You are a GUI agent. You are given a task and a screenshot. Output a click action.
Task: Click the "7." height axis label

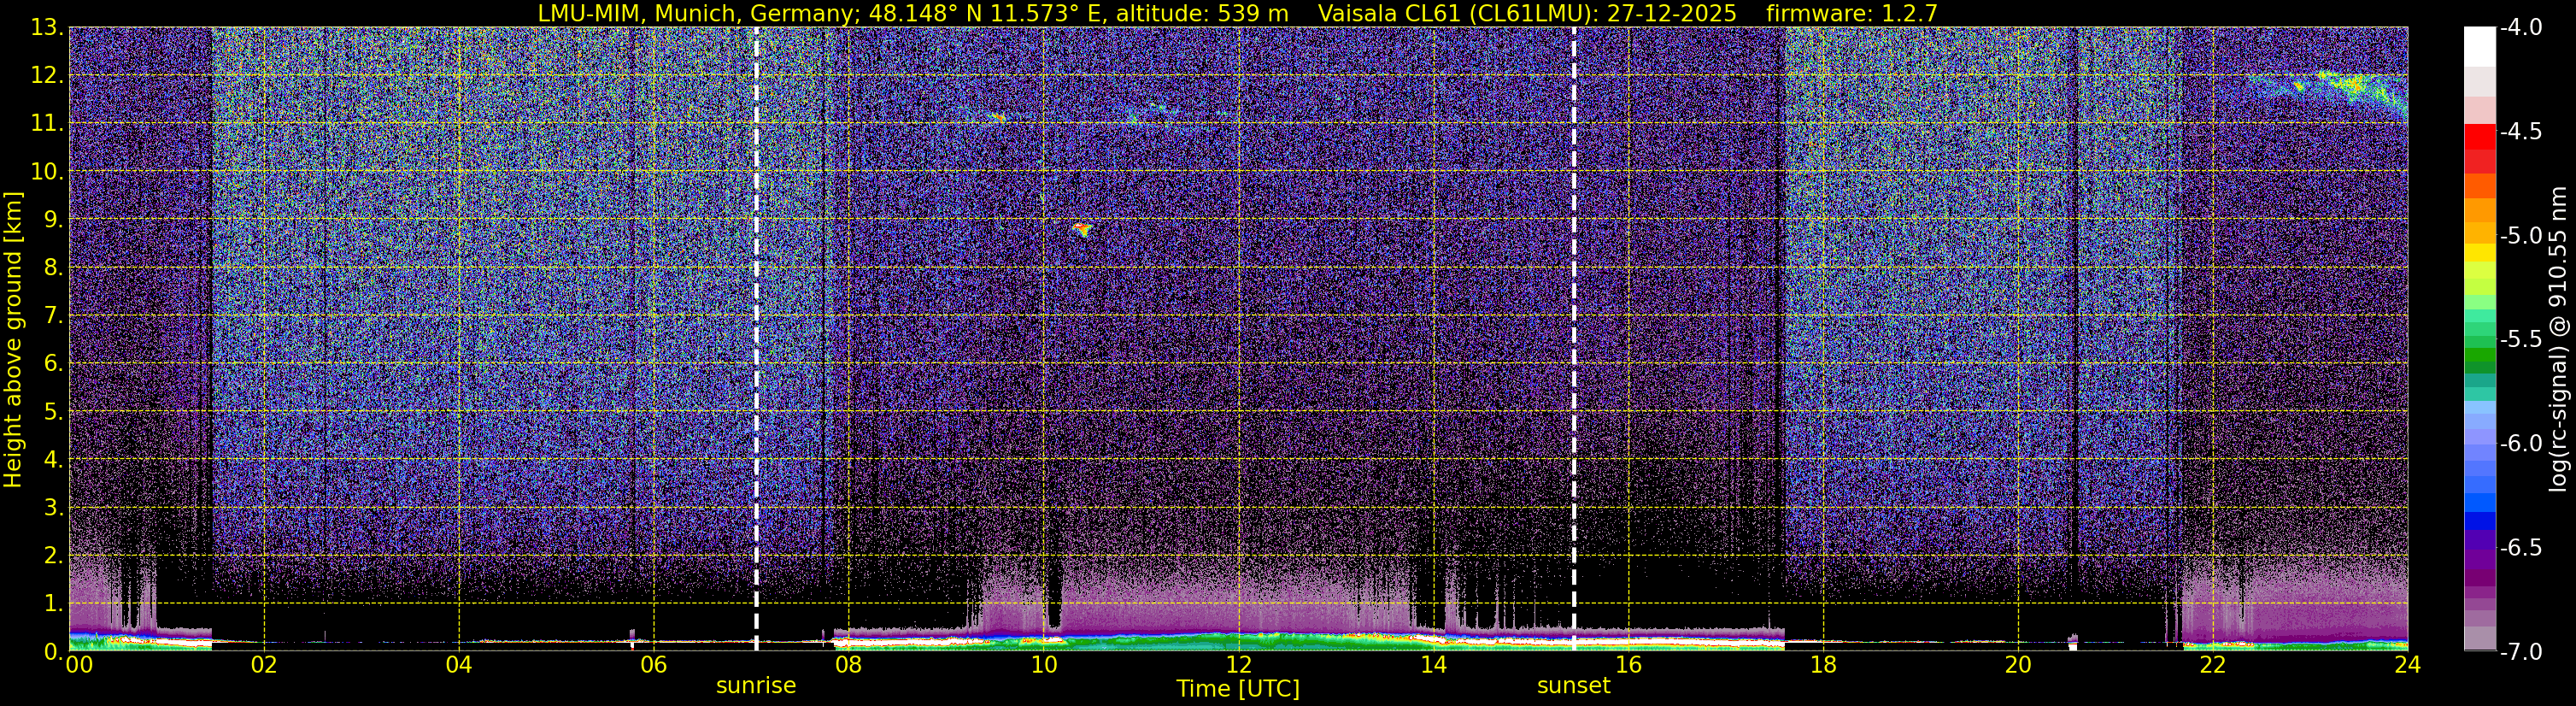click(x=53, y=316)
